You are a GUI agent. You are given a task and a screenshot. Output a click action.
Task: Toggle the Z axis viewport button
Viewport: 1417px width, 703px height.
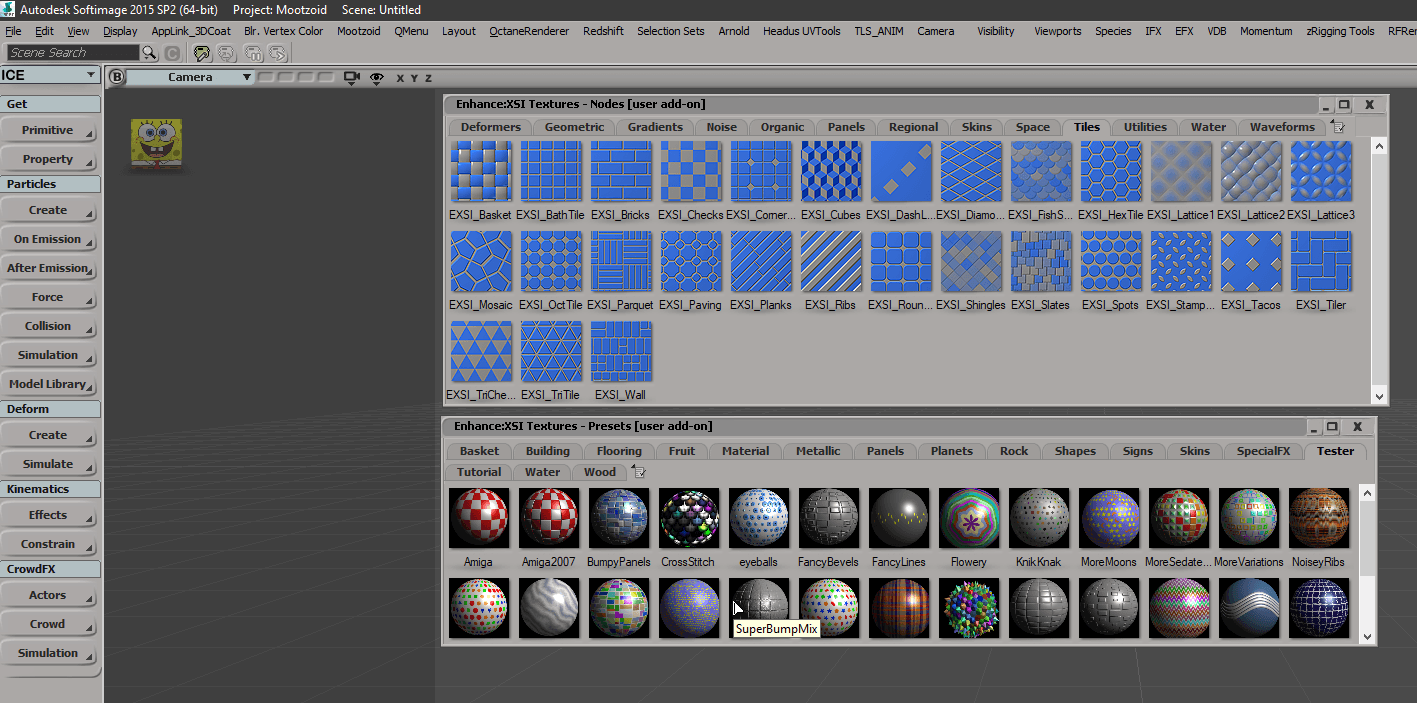[x=428, y=78]
